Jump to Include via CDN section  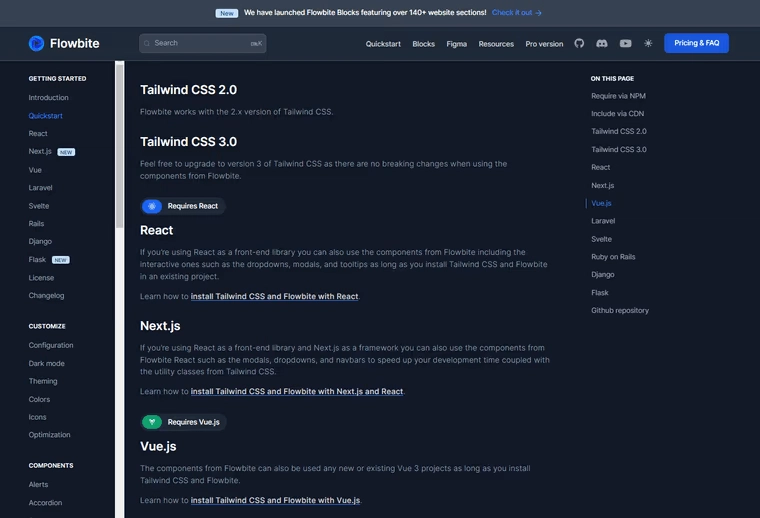(x=618, y=113)
